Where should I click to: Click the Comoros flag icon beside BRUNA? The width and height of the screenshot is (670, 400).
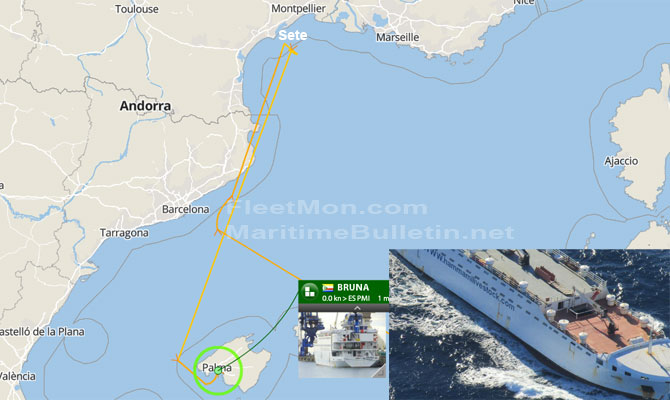[x=328, y=287]
